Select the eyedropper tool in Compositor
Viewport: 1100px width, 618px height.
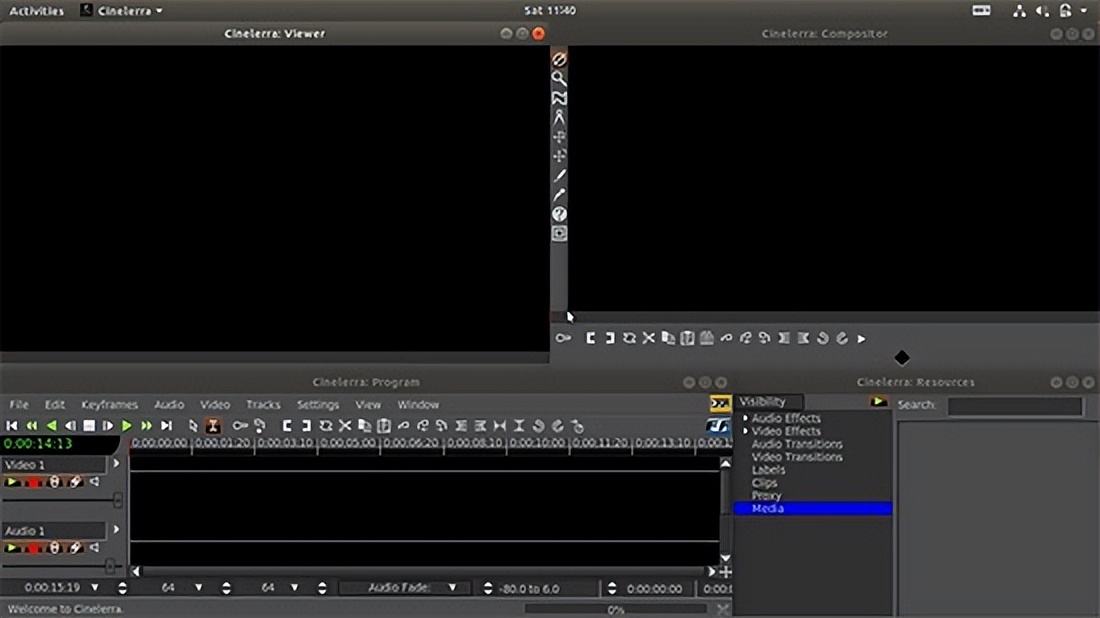pos(559,195)
